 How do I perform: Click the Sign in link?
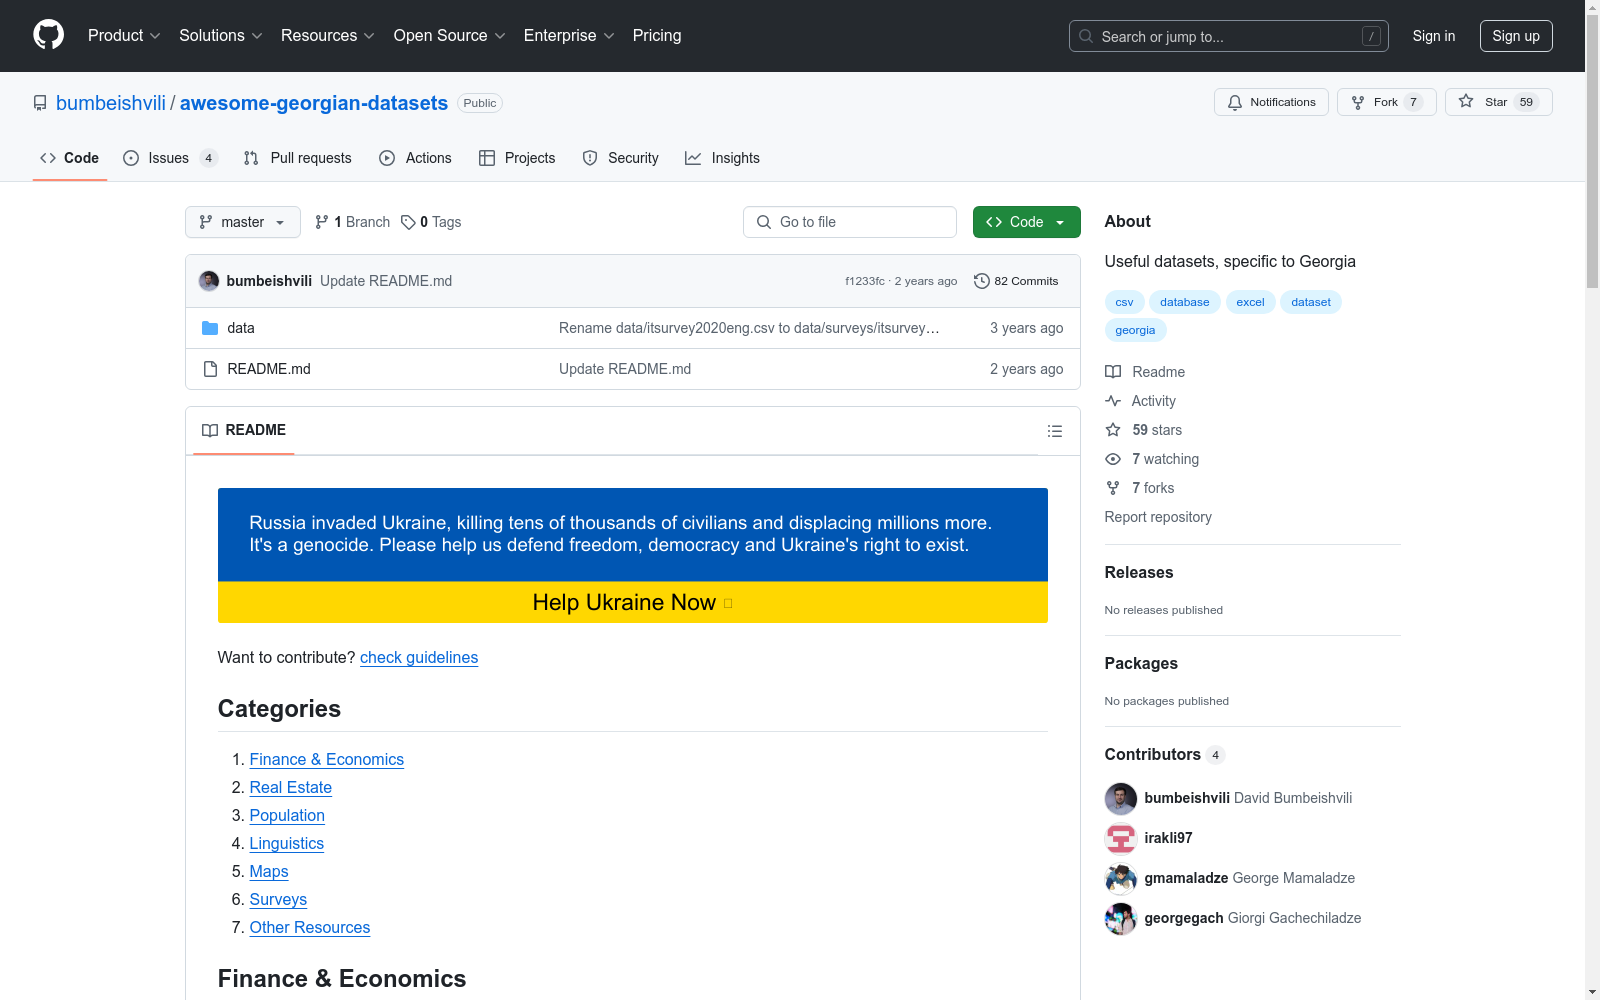[1434, 36]
